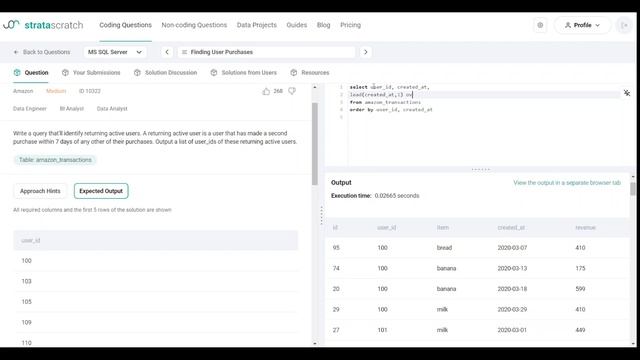Open Non-coding Questions menu
640x360 pixels.
(x=194, y=25)
